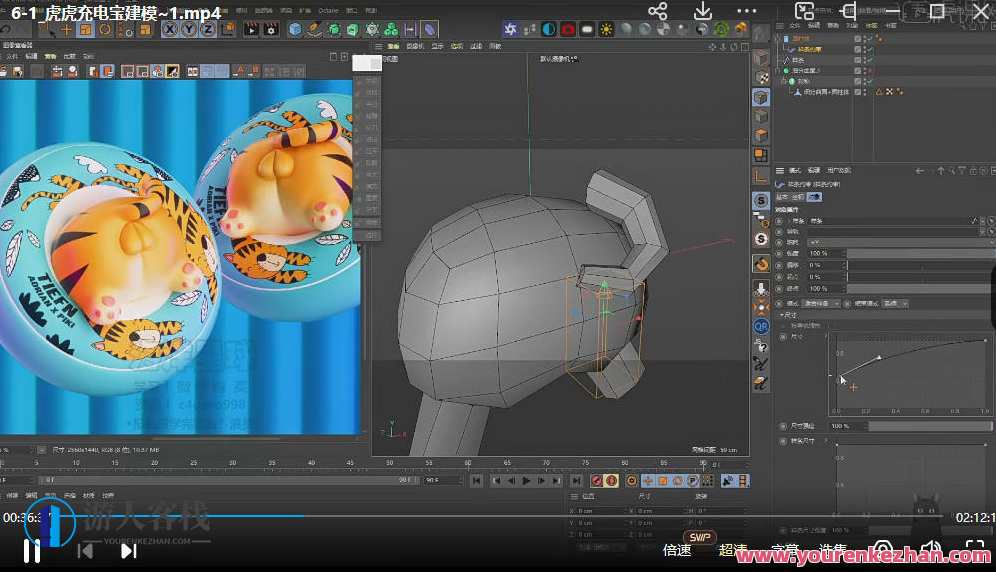Add a Subdivision Surface generator object
This screenshot has height=572, width=996.
tap(333, 29)
